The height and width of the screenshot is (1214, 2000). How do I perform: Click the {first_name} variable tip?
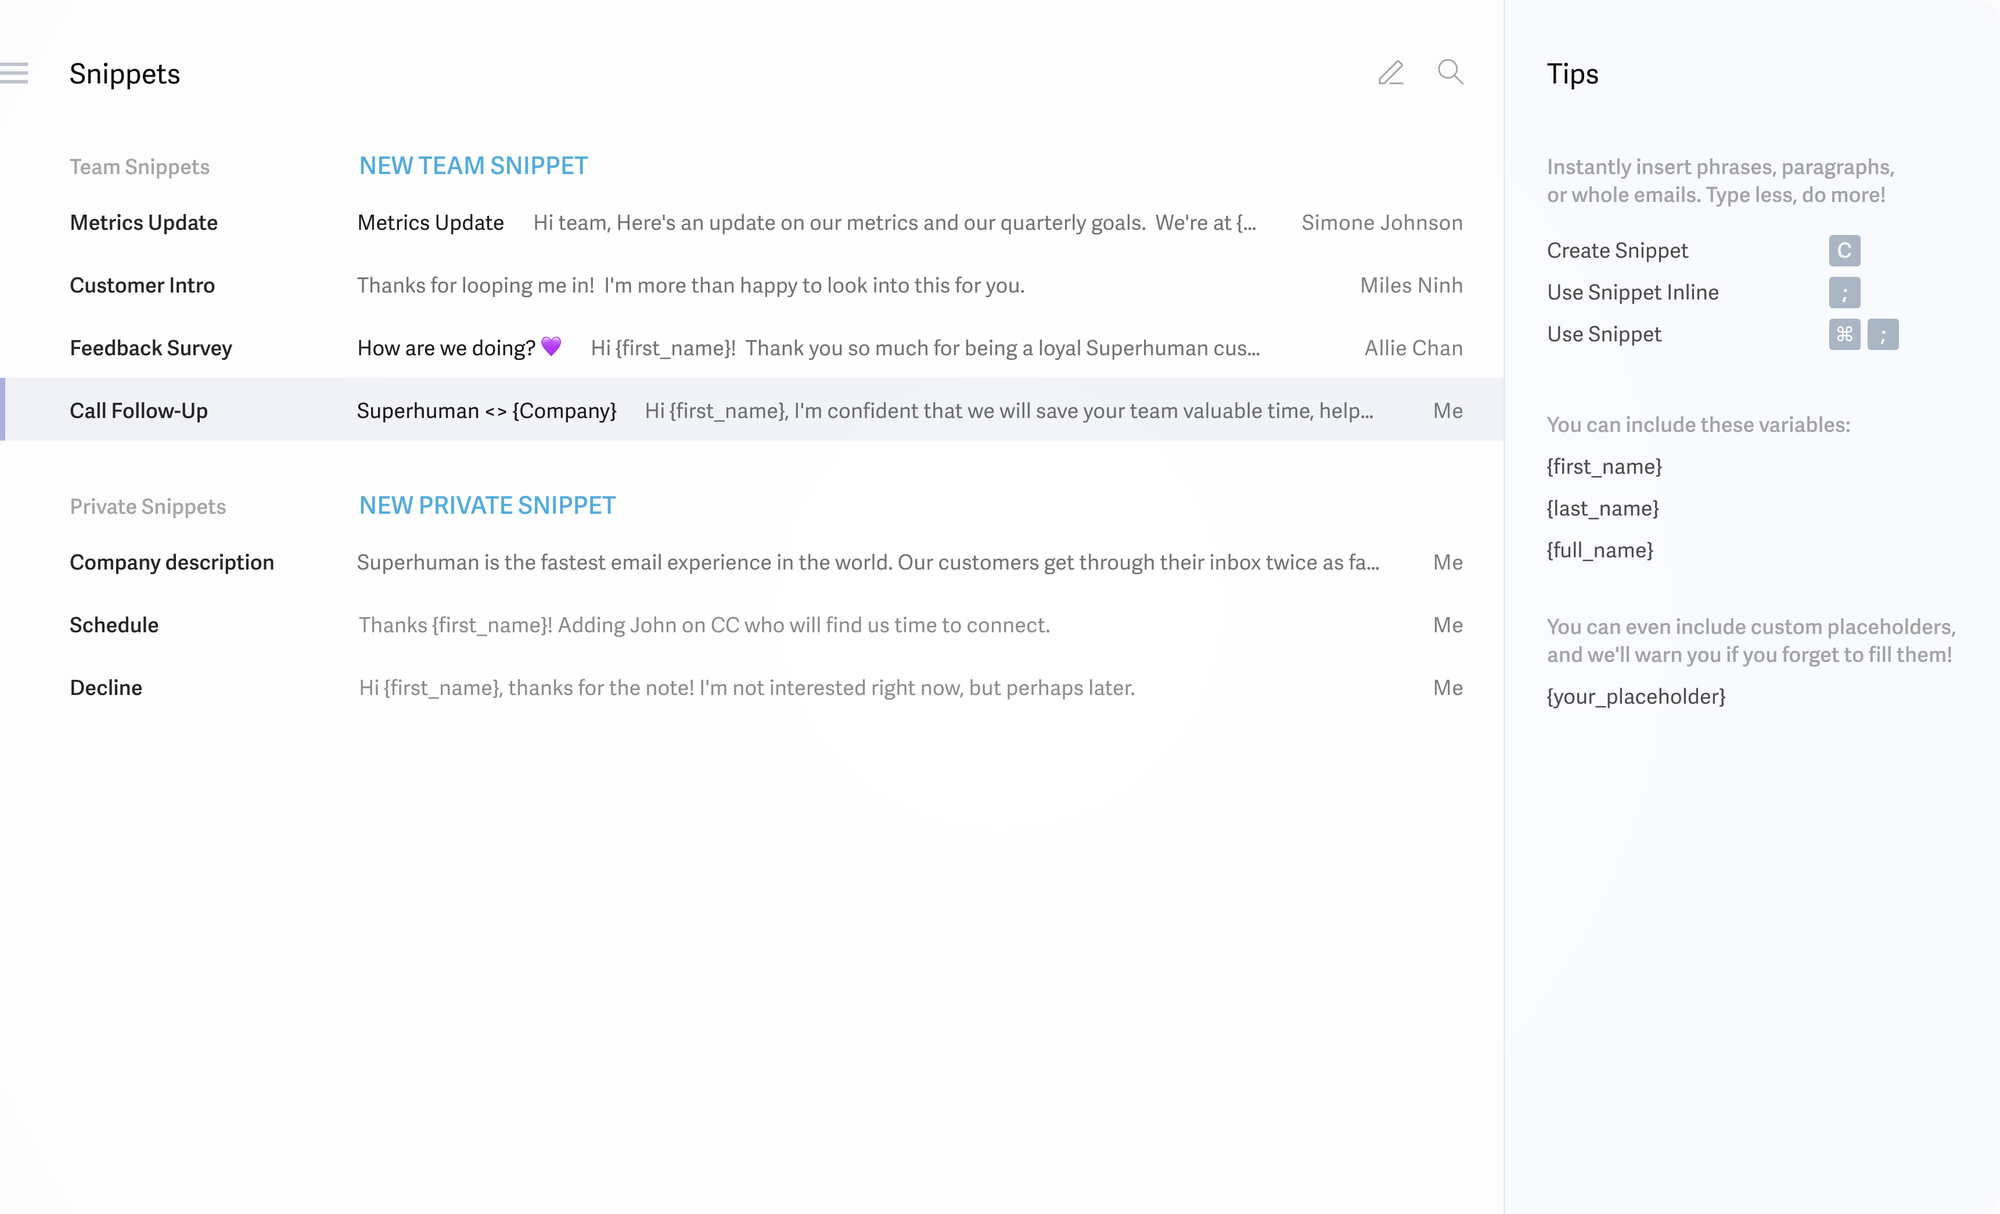1604,467
